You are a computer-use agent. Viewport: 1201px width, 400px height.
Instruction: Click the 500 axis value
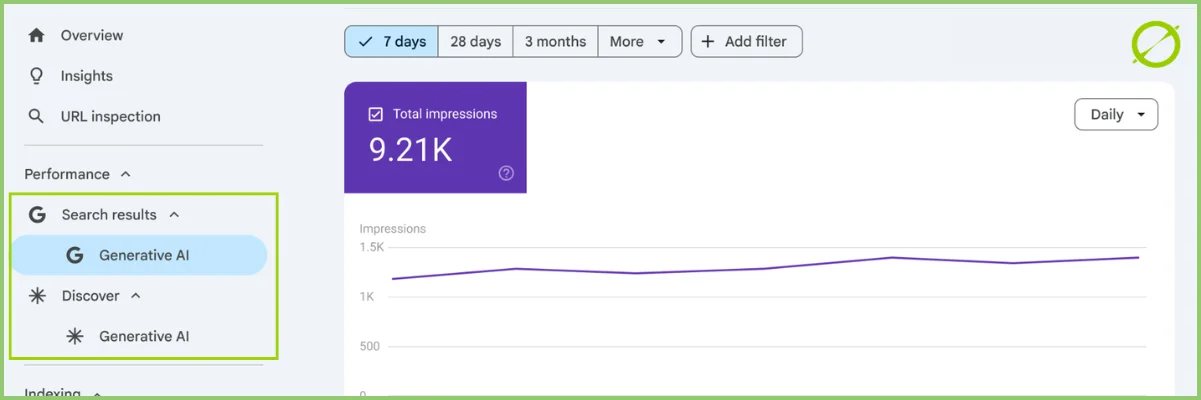point(370,346)
